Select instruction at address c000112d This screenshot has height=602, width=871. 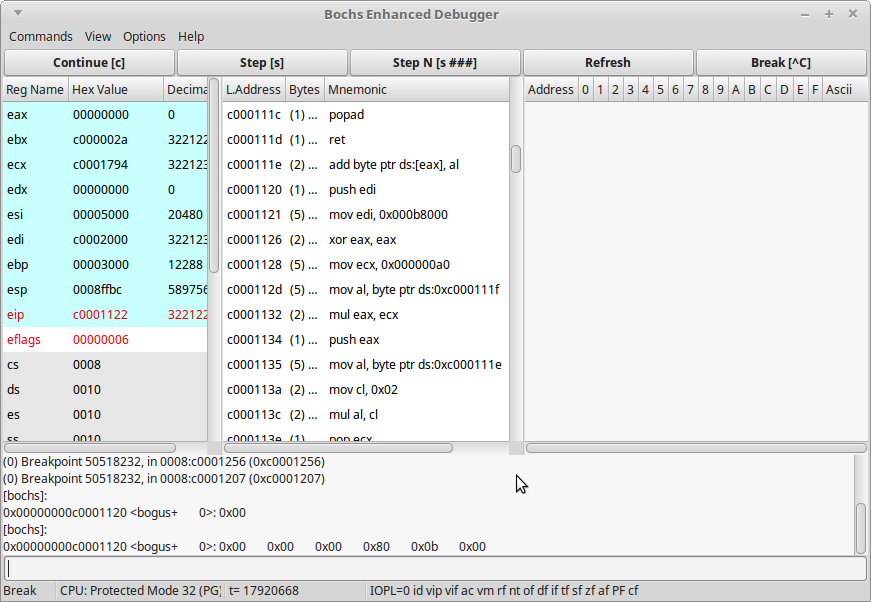click(x=366, y=289)
